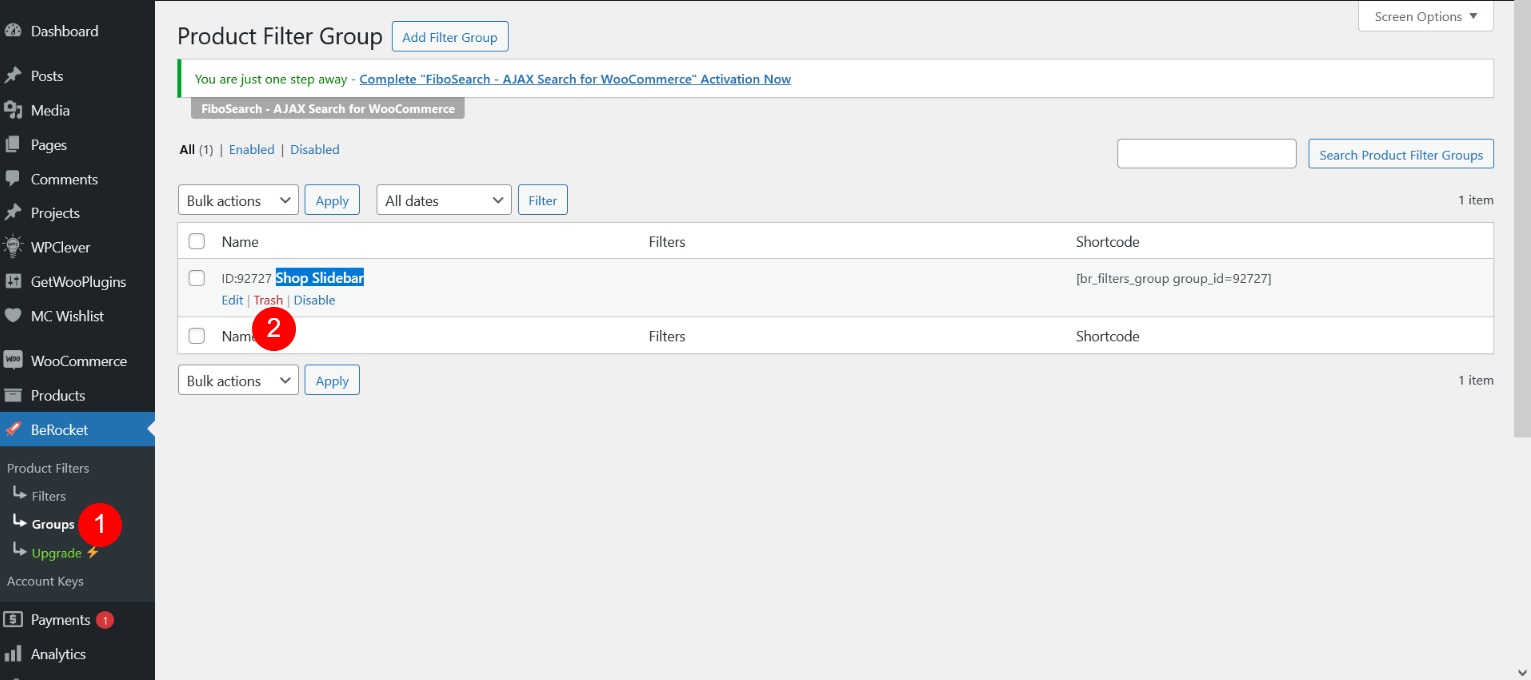Click the Analytics bar chart icon
This screenshot has width=1531, height=680.
[13, 654]
